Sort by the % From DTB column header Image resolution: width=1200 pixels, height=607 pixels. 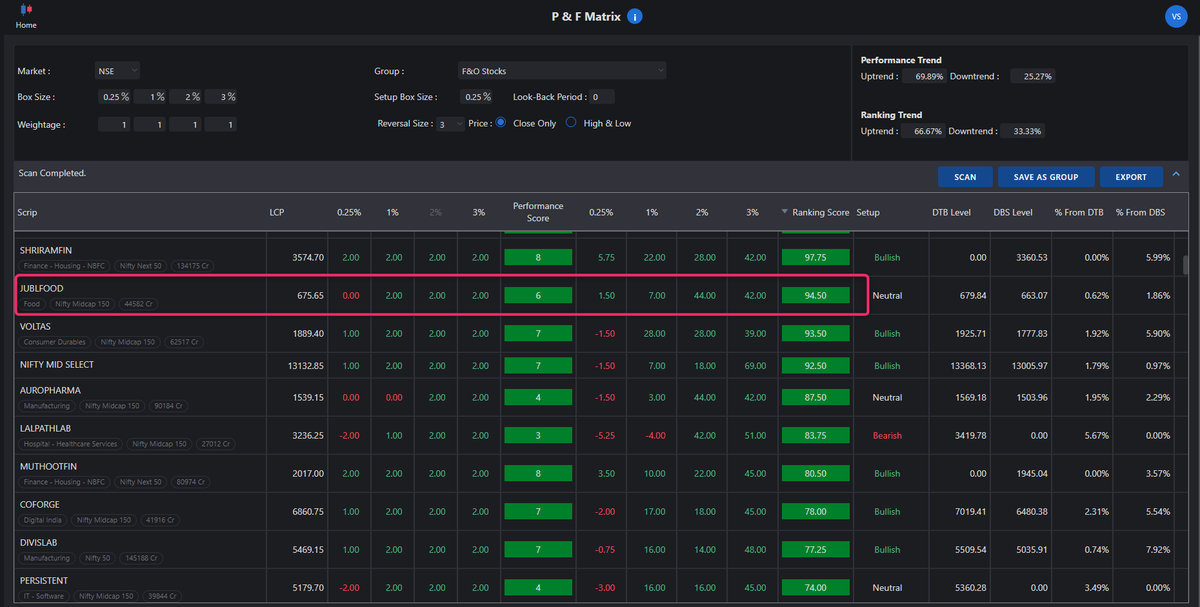click(1079, 213)
